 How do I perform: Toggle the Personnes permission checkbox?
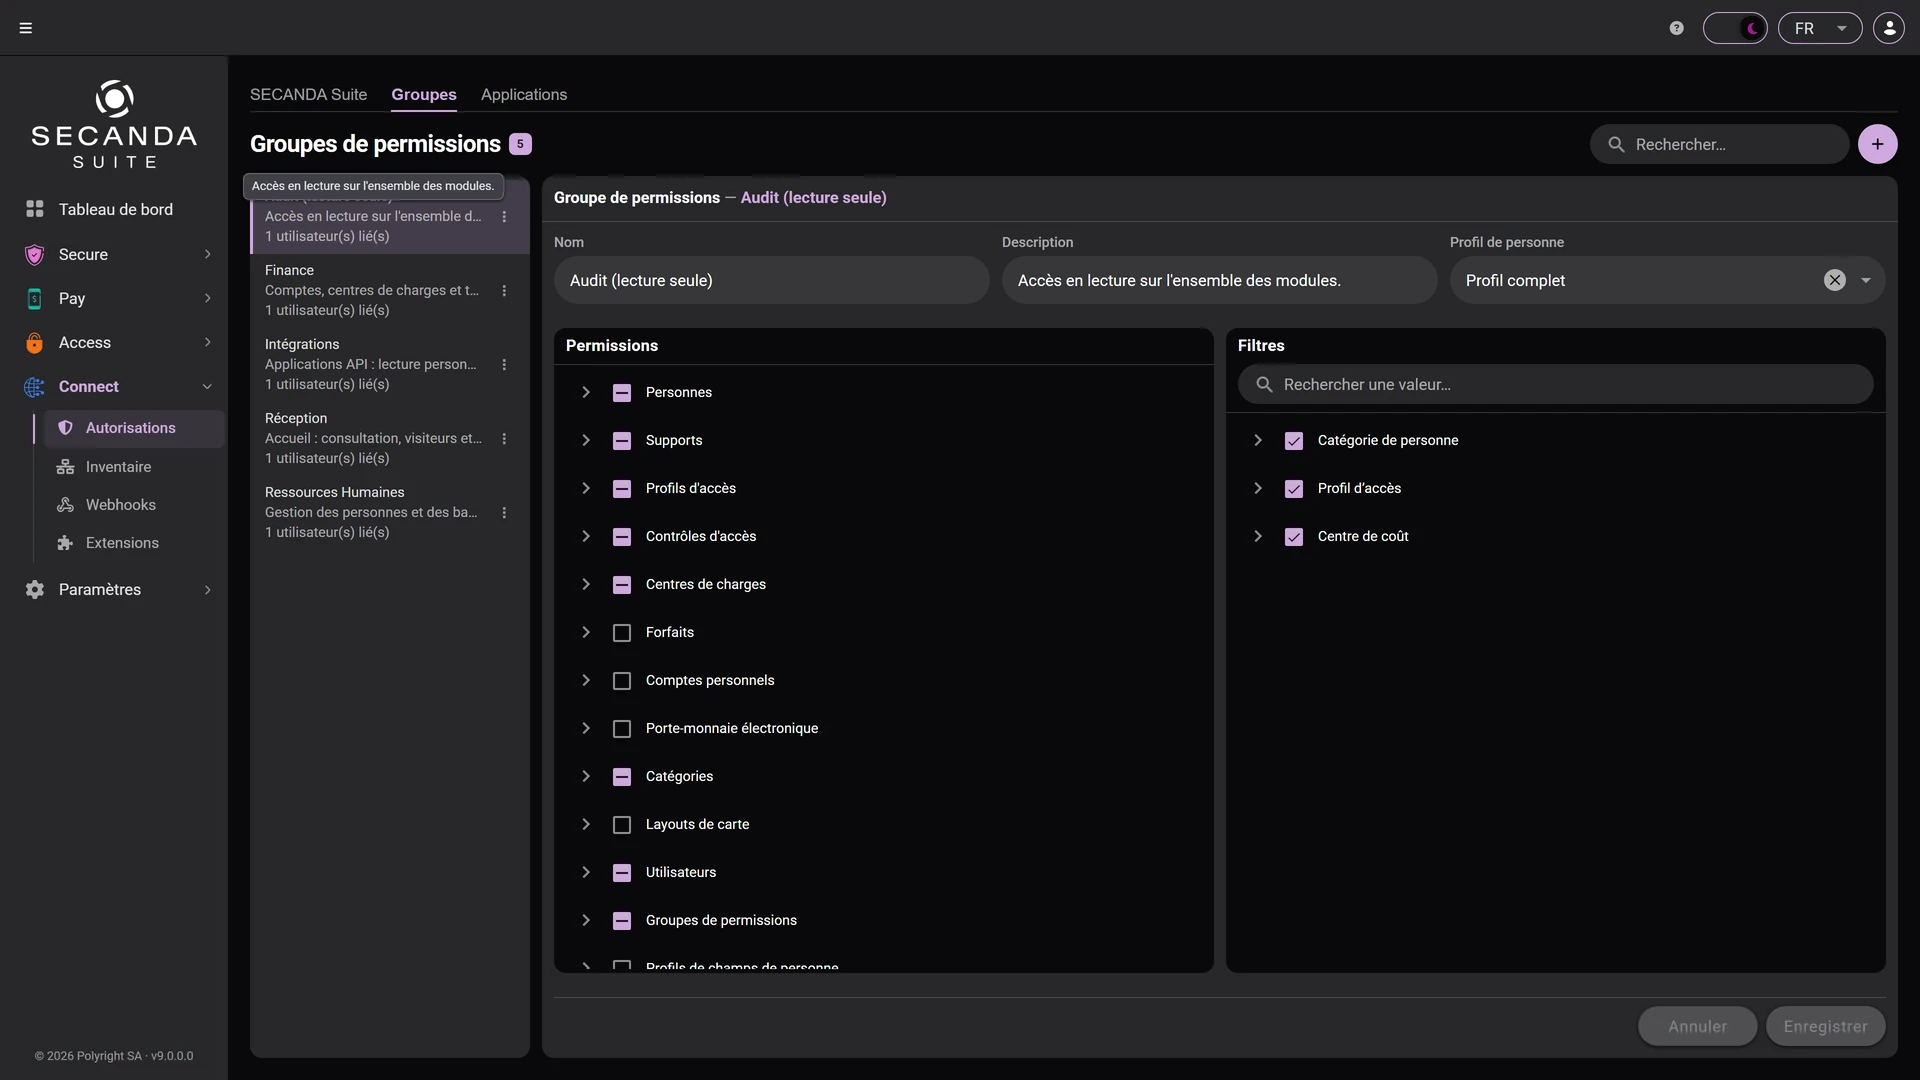coord(622,392)
